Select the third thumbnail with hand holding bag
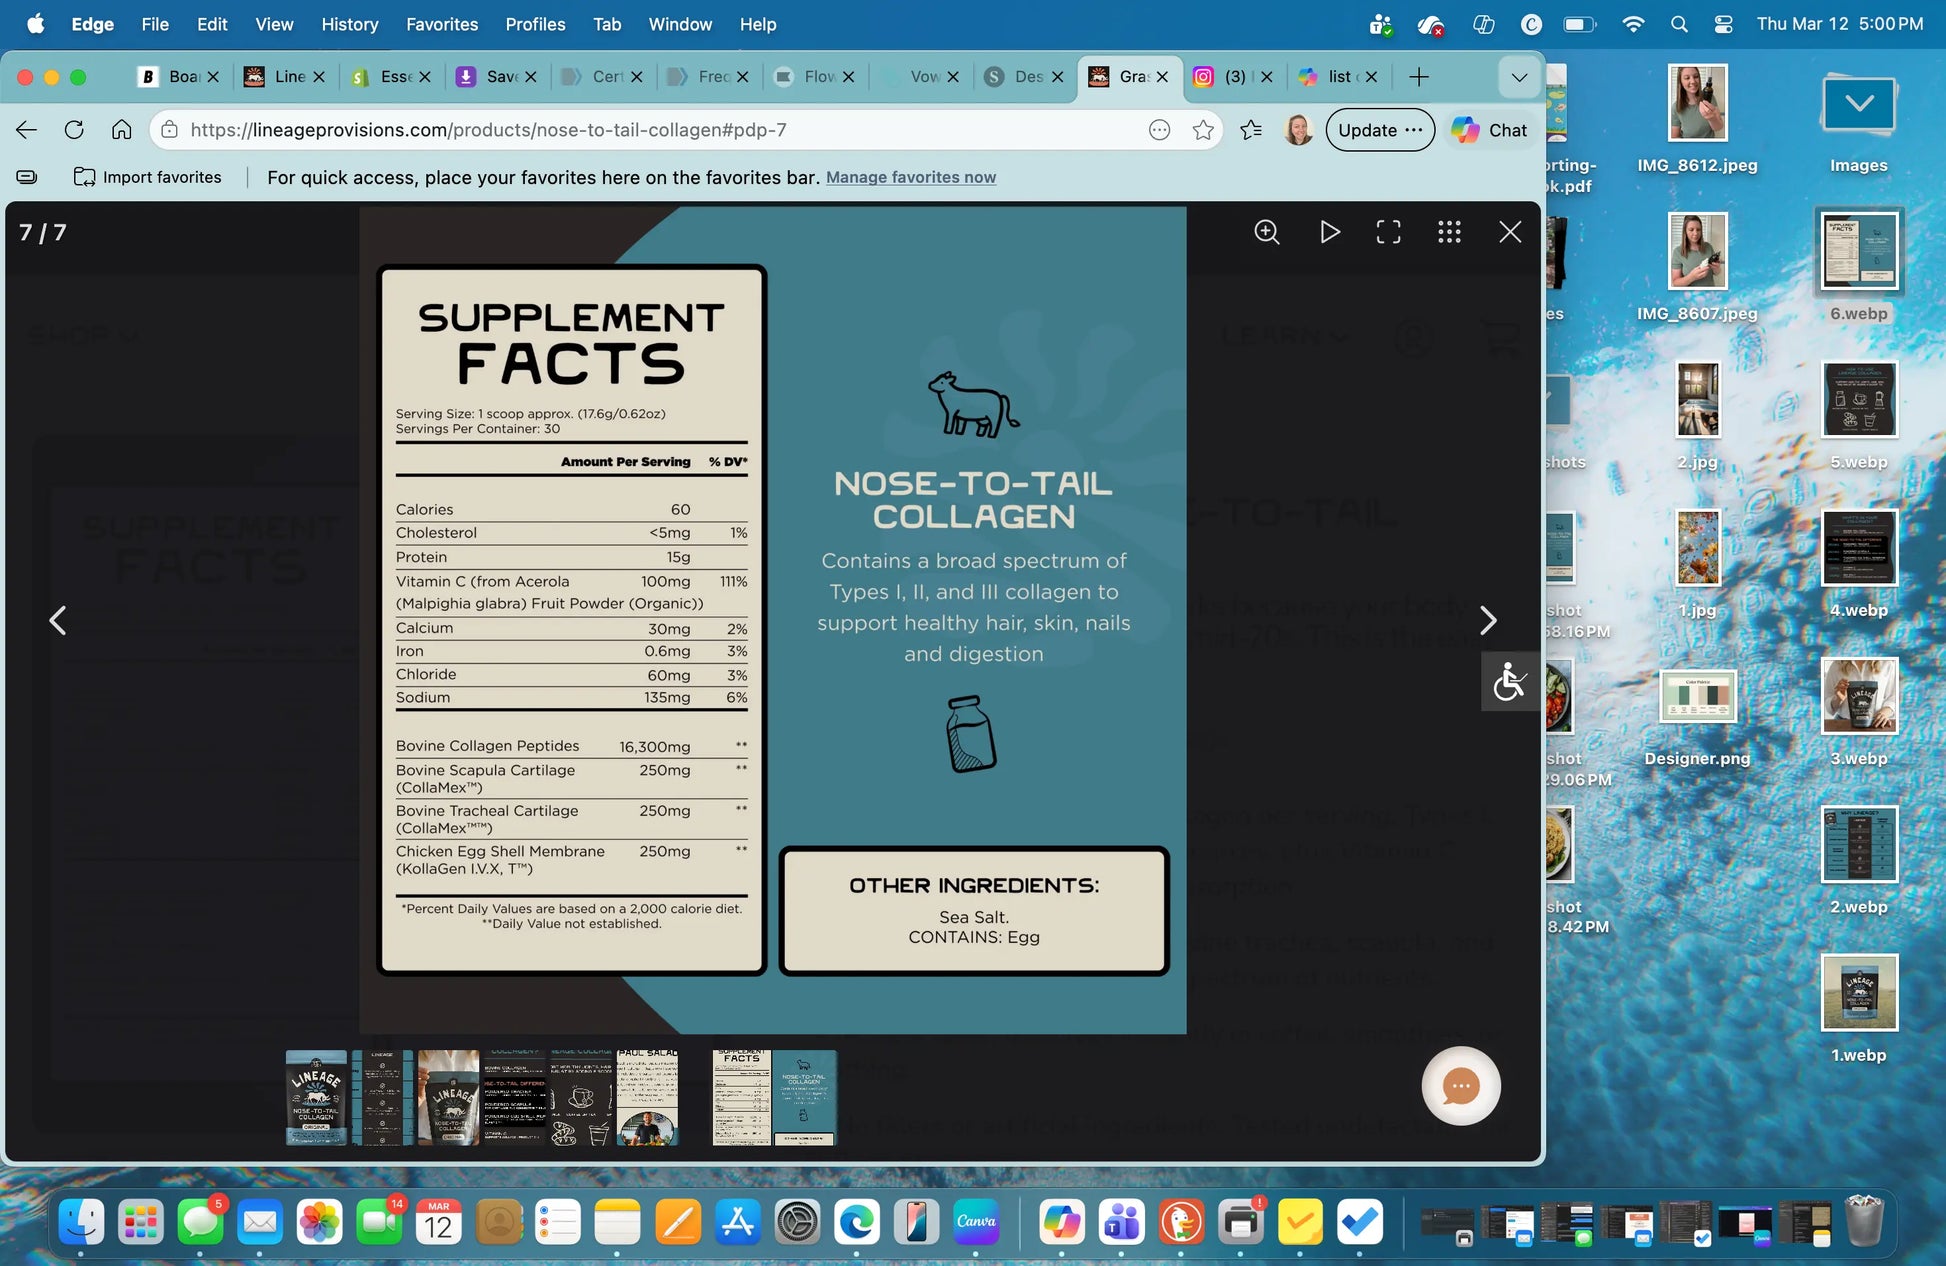Image resolution: width=1946 pixels, height=1266 pixels. (449, 1098)
